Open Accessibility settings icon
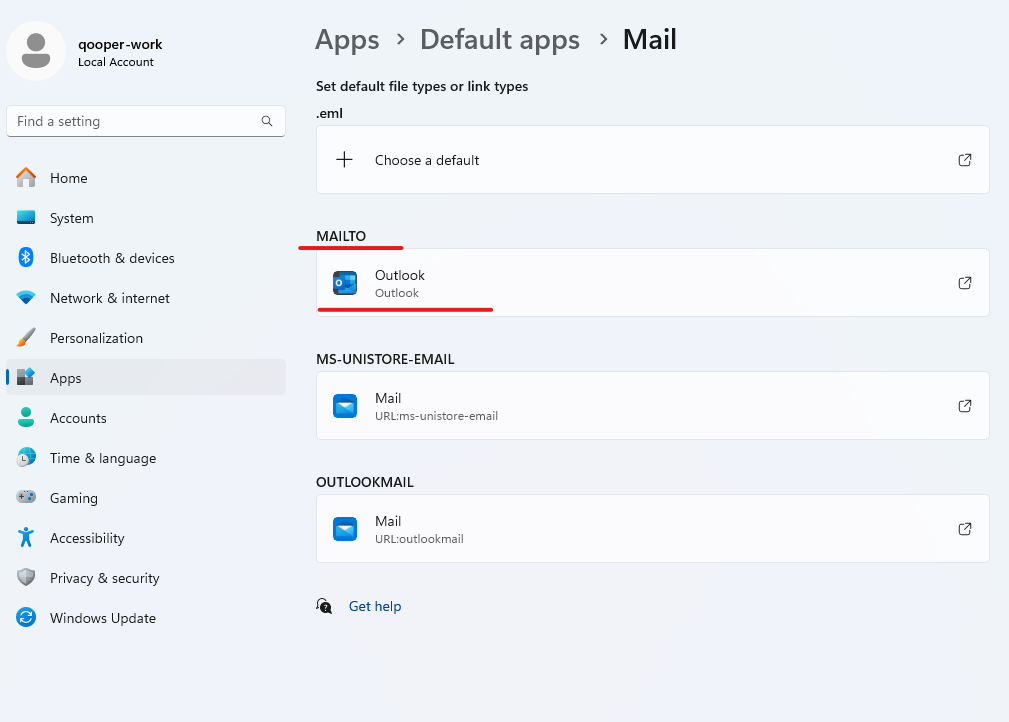Screen dimensions: 1009x722 coord(25,538)
